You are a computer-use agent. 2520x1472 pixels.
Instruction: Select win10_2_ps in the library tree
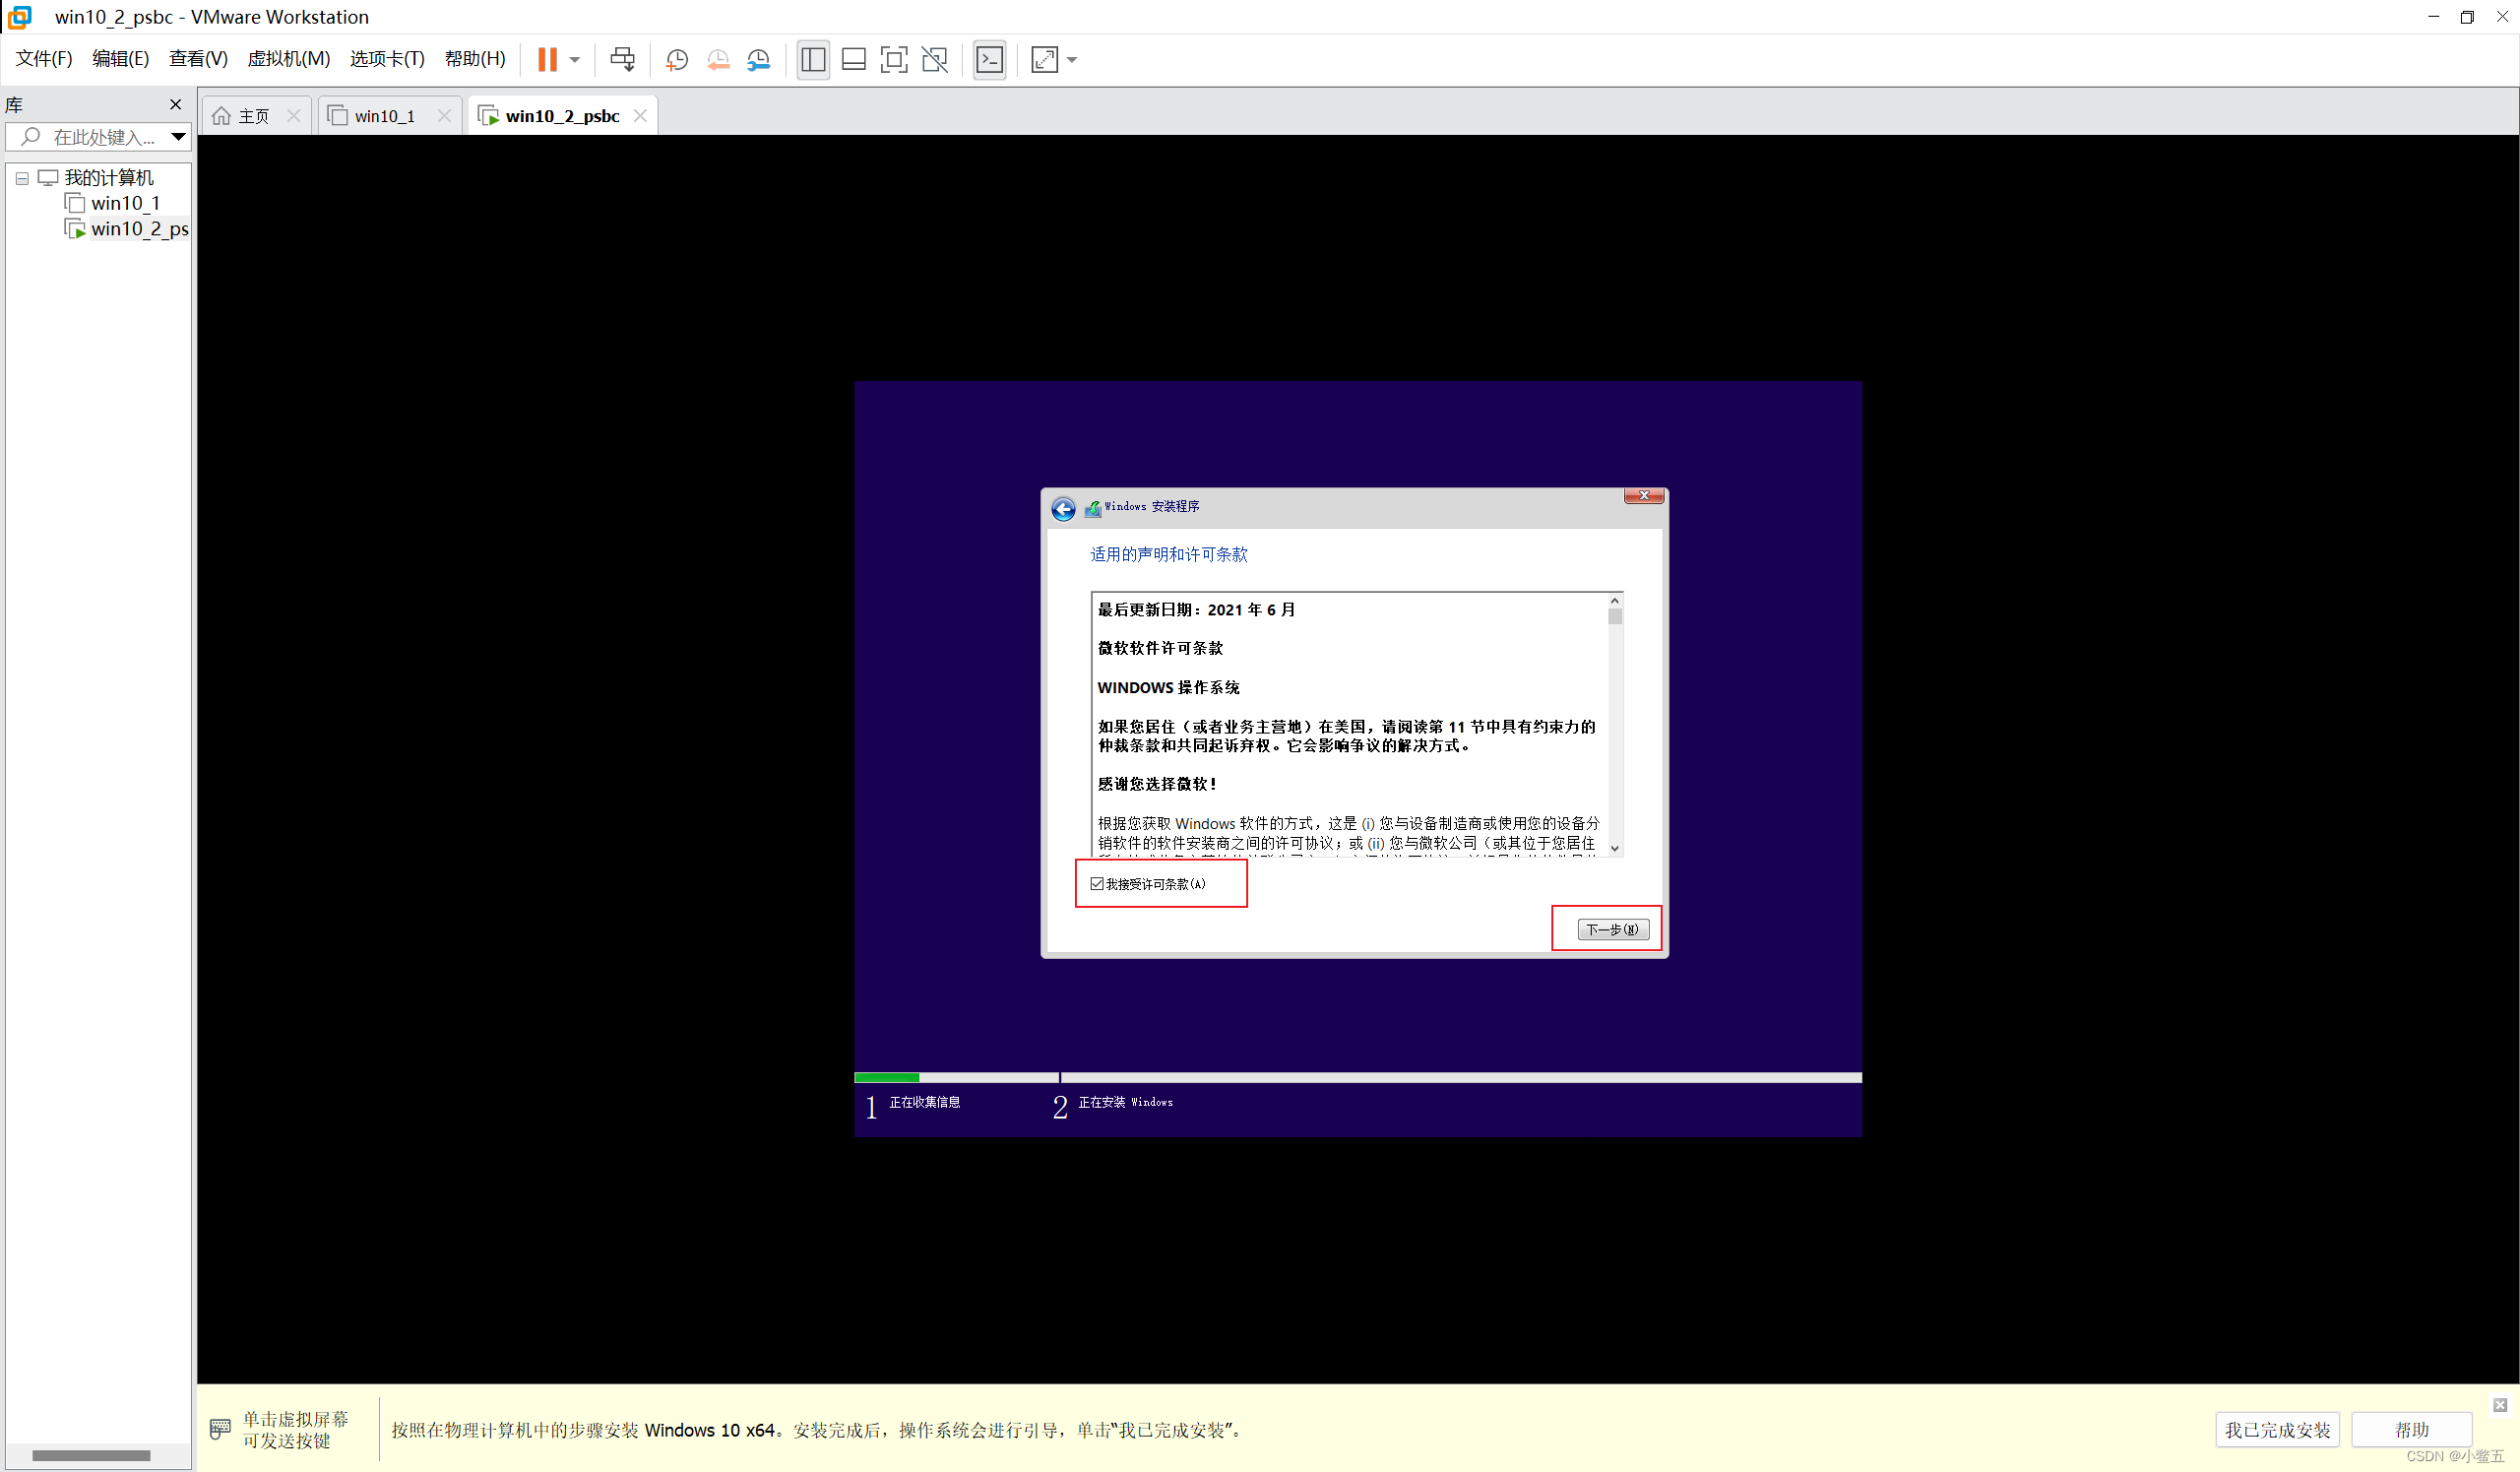(x=140, y=228)
